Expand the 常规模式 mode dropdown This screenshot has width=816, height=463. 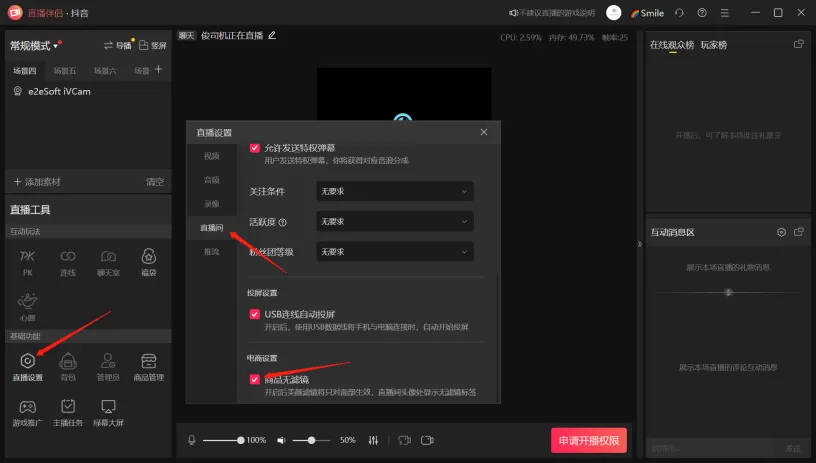(x=34, y=46)
